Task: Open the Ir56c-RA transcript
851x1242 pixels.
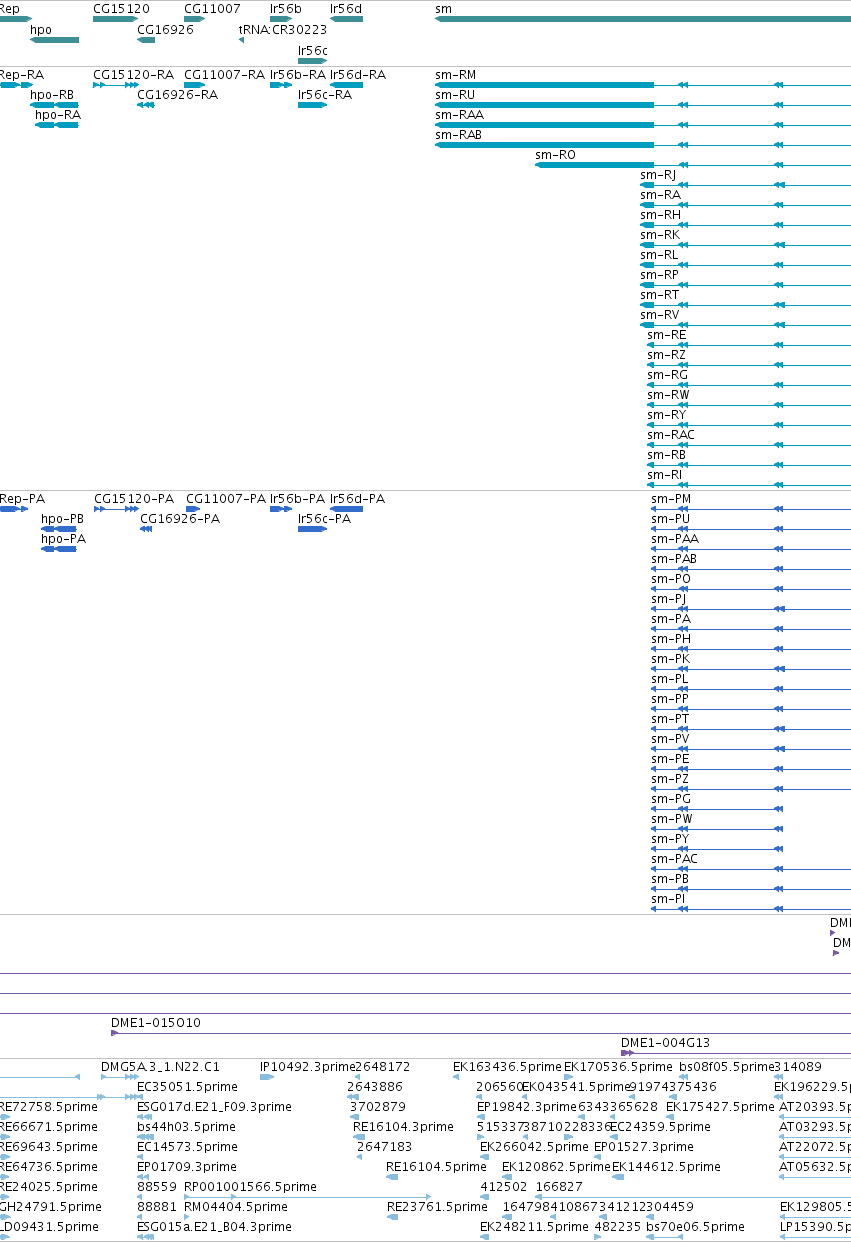Action: [x=312, y=105]
